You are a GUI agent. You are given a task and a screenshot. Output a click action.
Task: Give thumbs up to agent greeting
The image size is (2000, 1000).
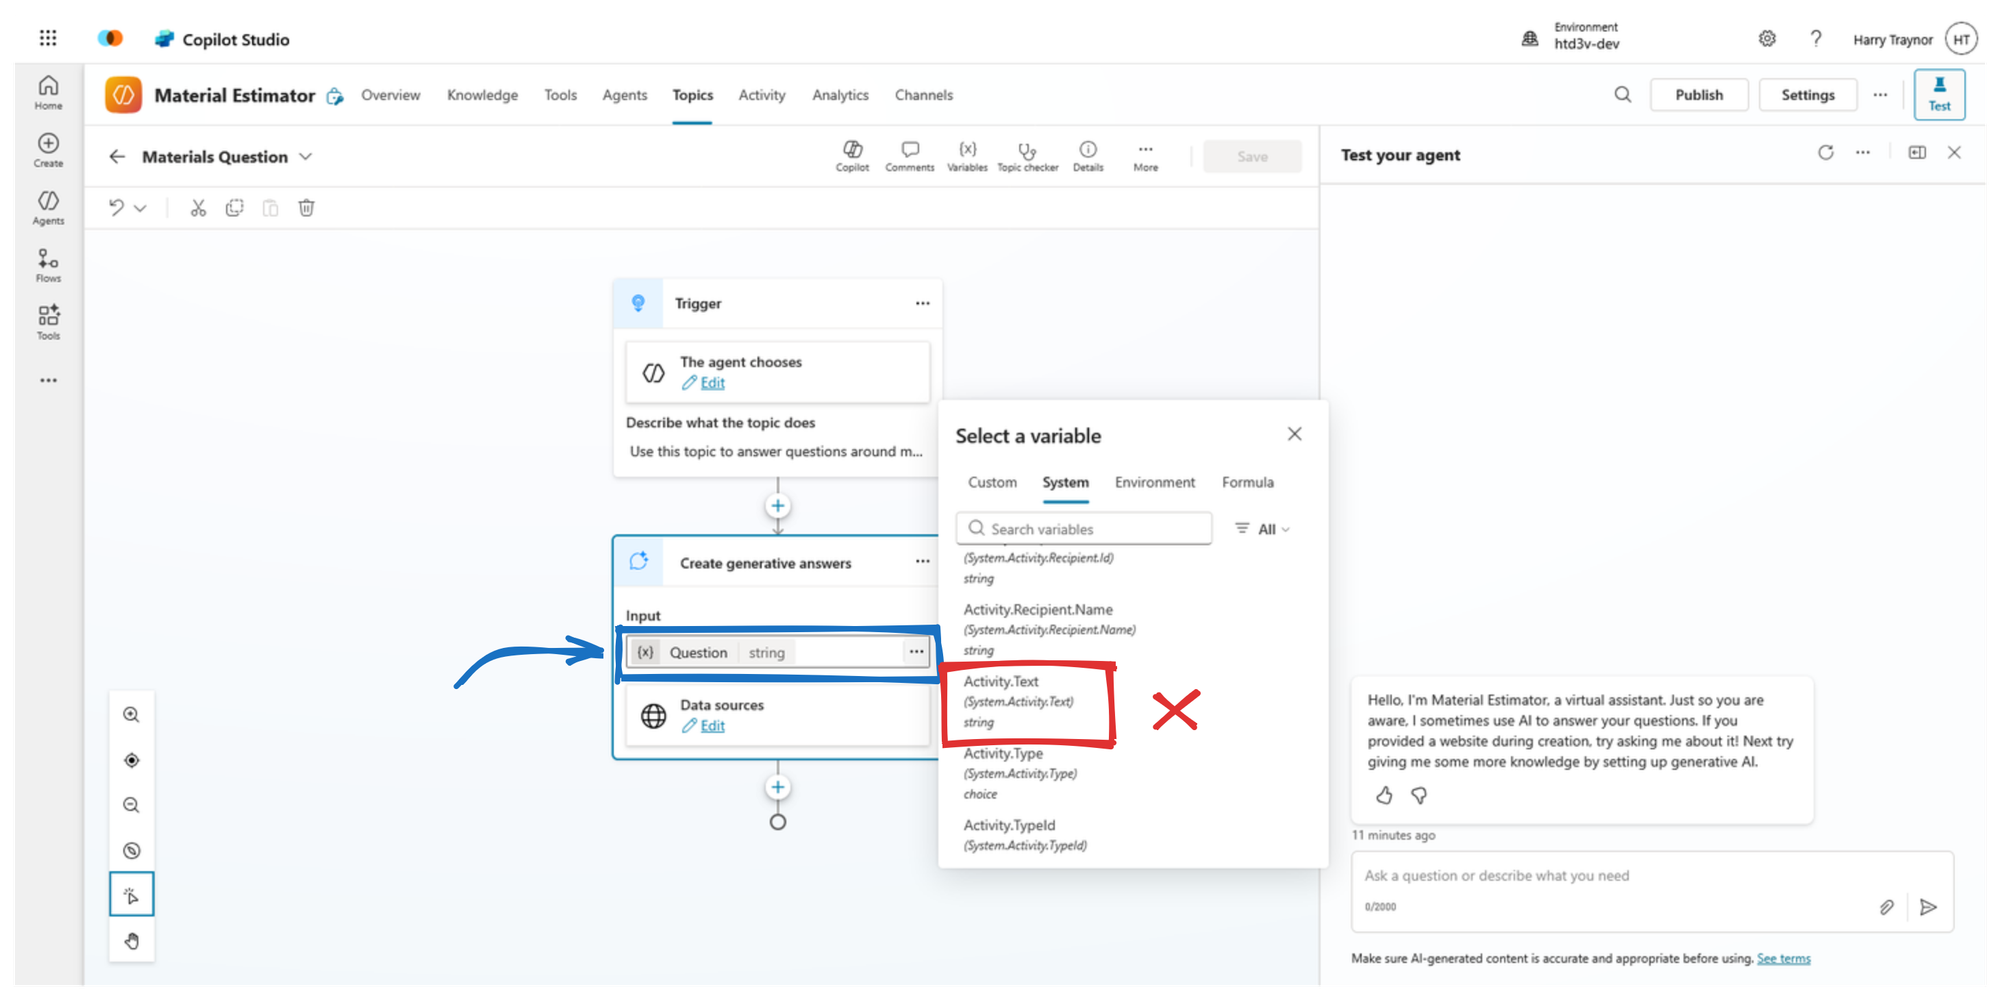click(1384, 796)
